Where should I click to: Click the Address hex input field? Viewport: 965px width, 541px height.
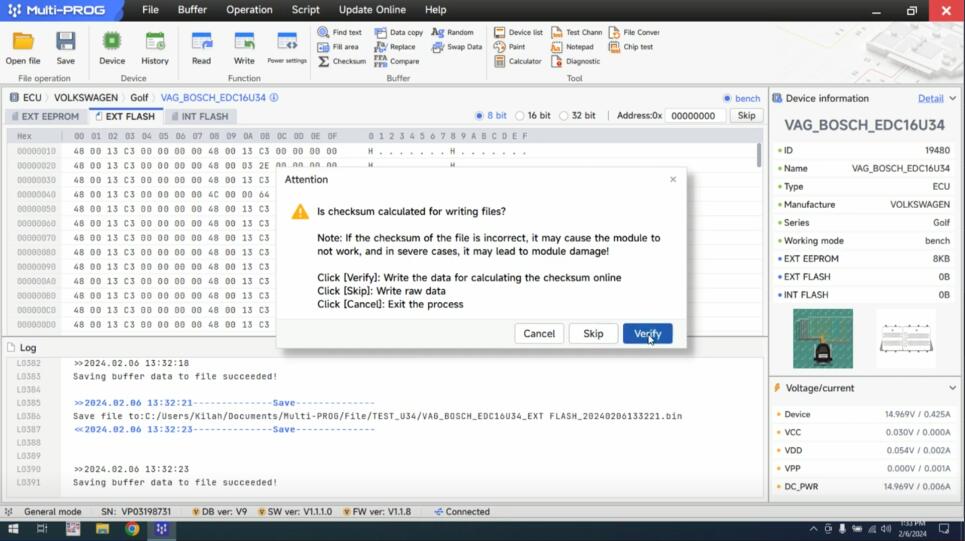[694, 116]
